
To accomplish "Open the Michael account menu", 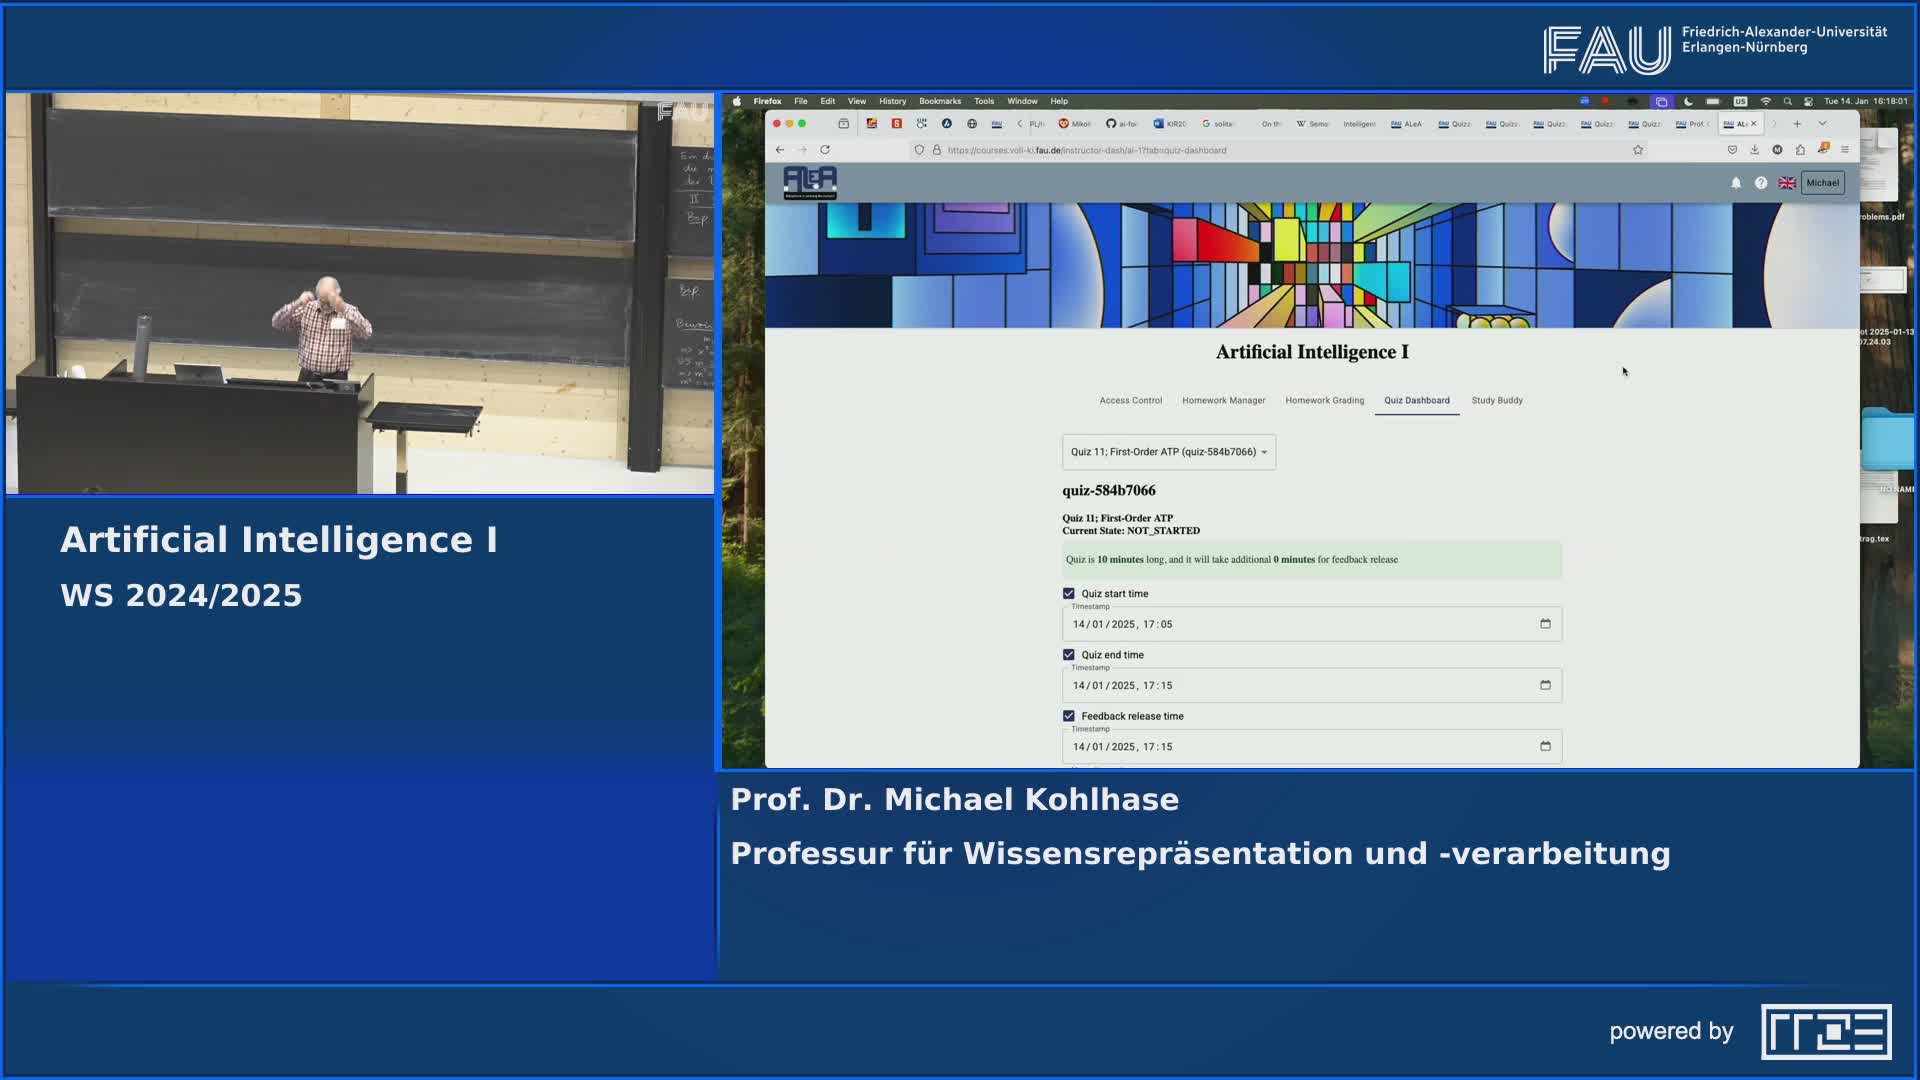I will coord(1822,183).
